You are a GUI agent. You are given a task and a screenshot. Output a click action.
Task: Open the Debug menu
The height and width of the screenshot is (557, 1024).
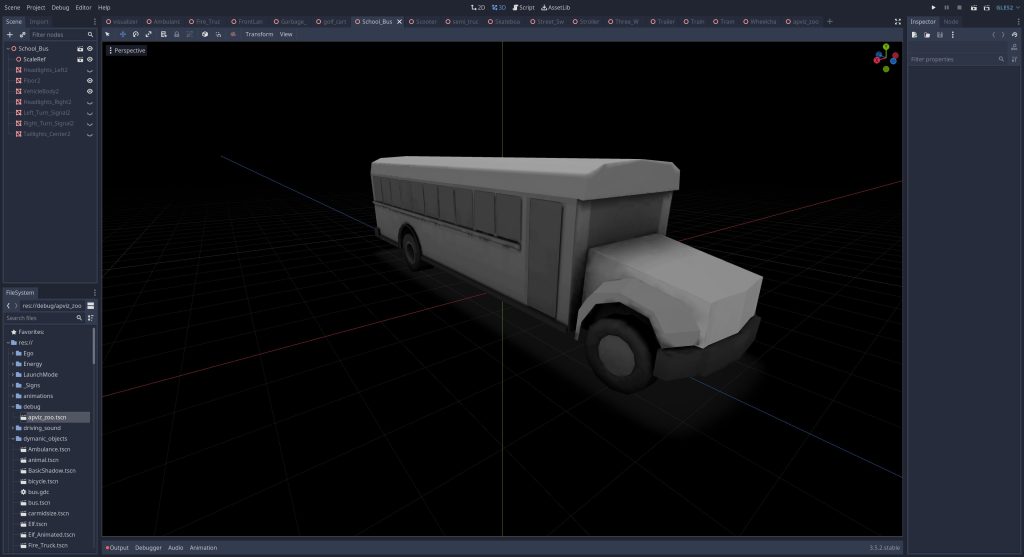(x=60, y=7)
